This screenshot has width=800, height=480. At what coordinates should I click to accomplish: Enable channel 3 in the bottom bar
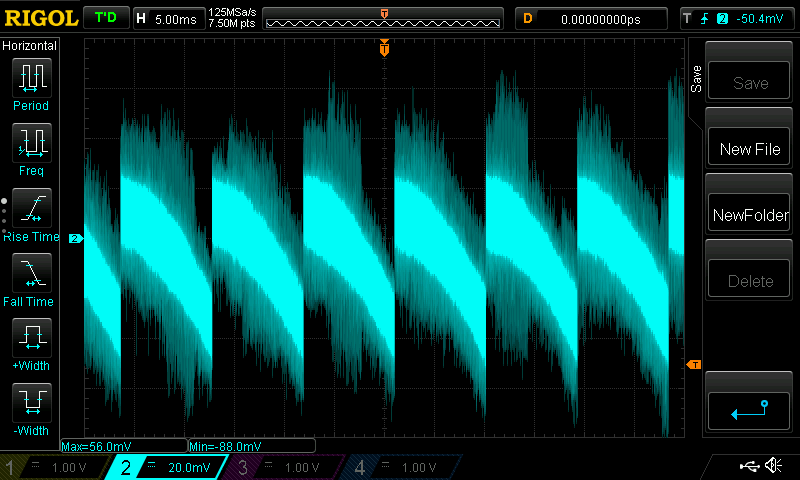283,467
